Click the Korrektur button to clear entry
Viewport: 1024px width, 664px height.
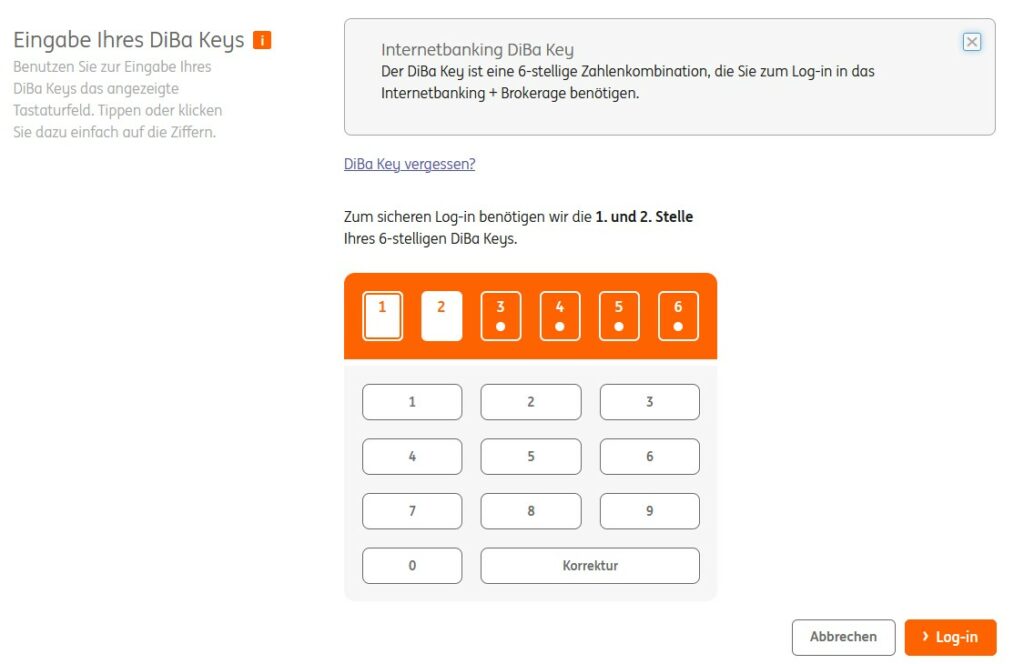(590, 565)
